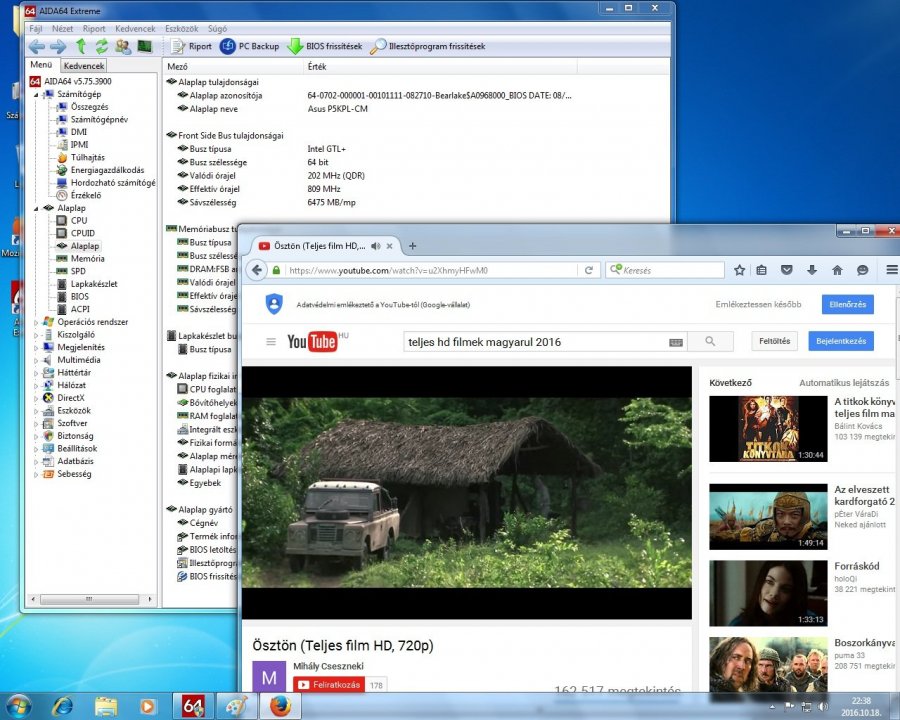Viewport: 900px width, 720px height.
Task: Click BIOS frissítések in the toolbar
Action: click(x=324, y=47)
